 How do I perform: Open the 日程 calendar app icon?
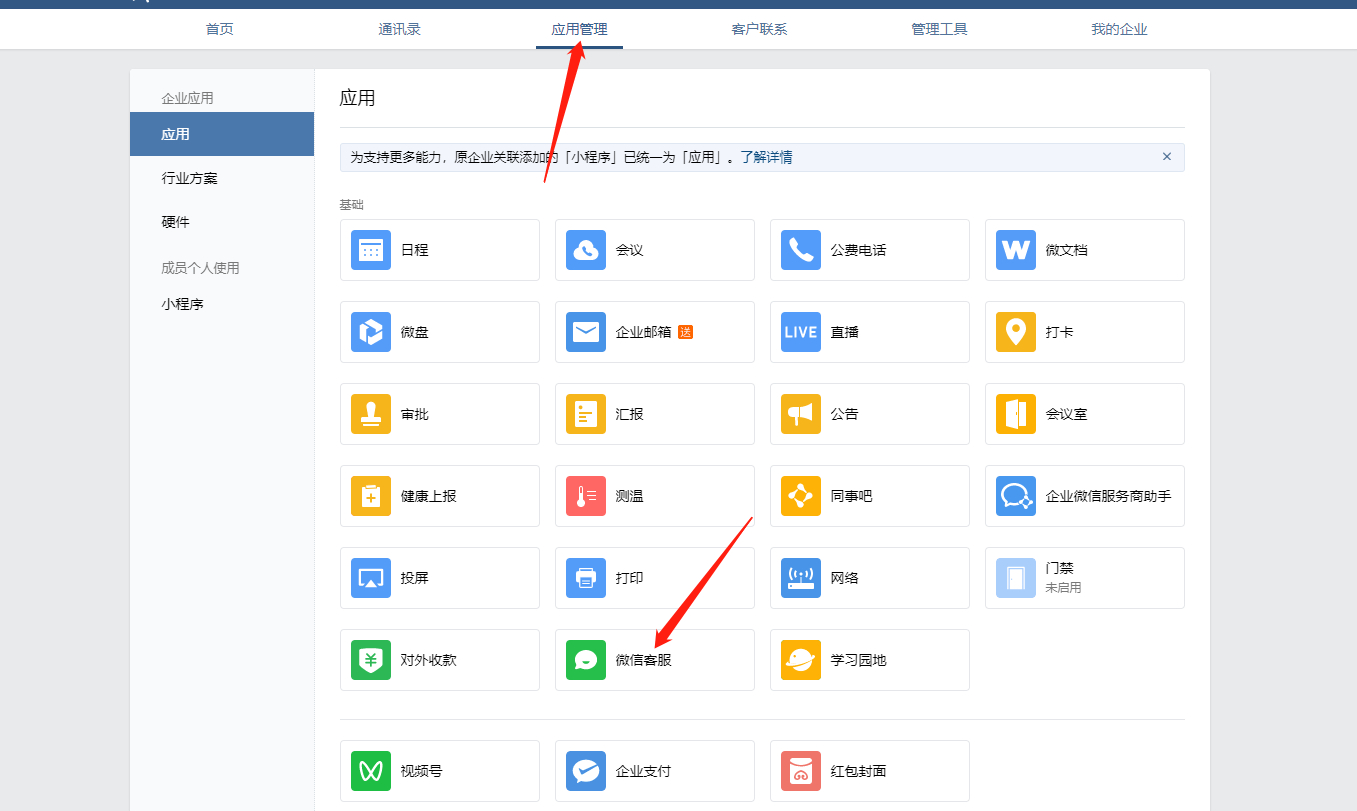tap(371, 250)
